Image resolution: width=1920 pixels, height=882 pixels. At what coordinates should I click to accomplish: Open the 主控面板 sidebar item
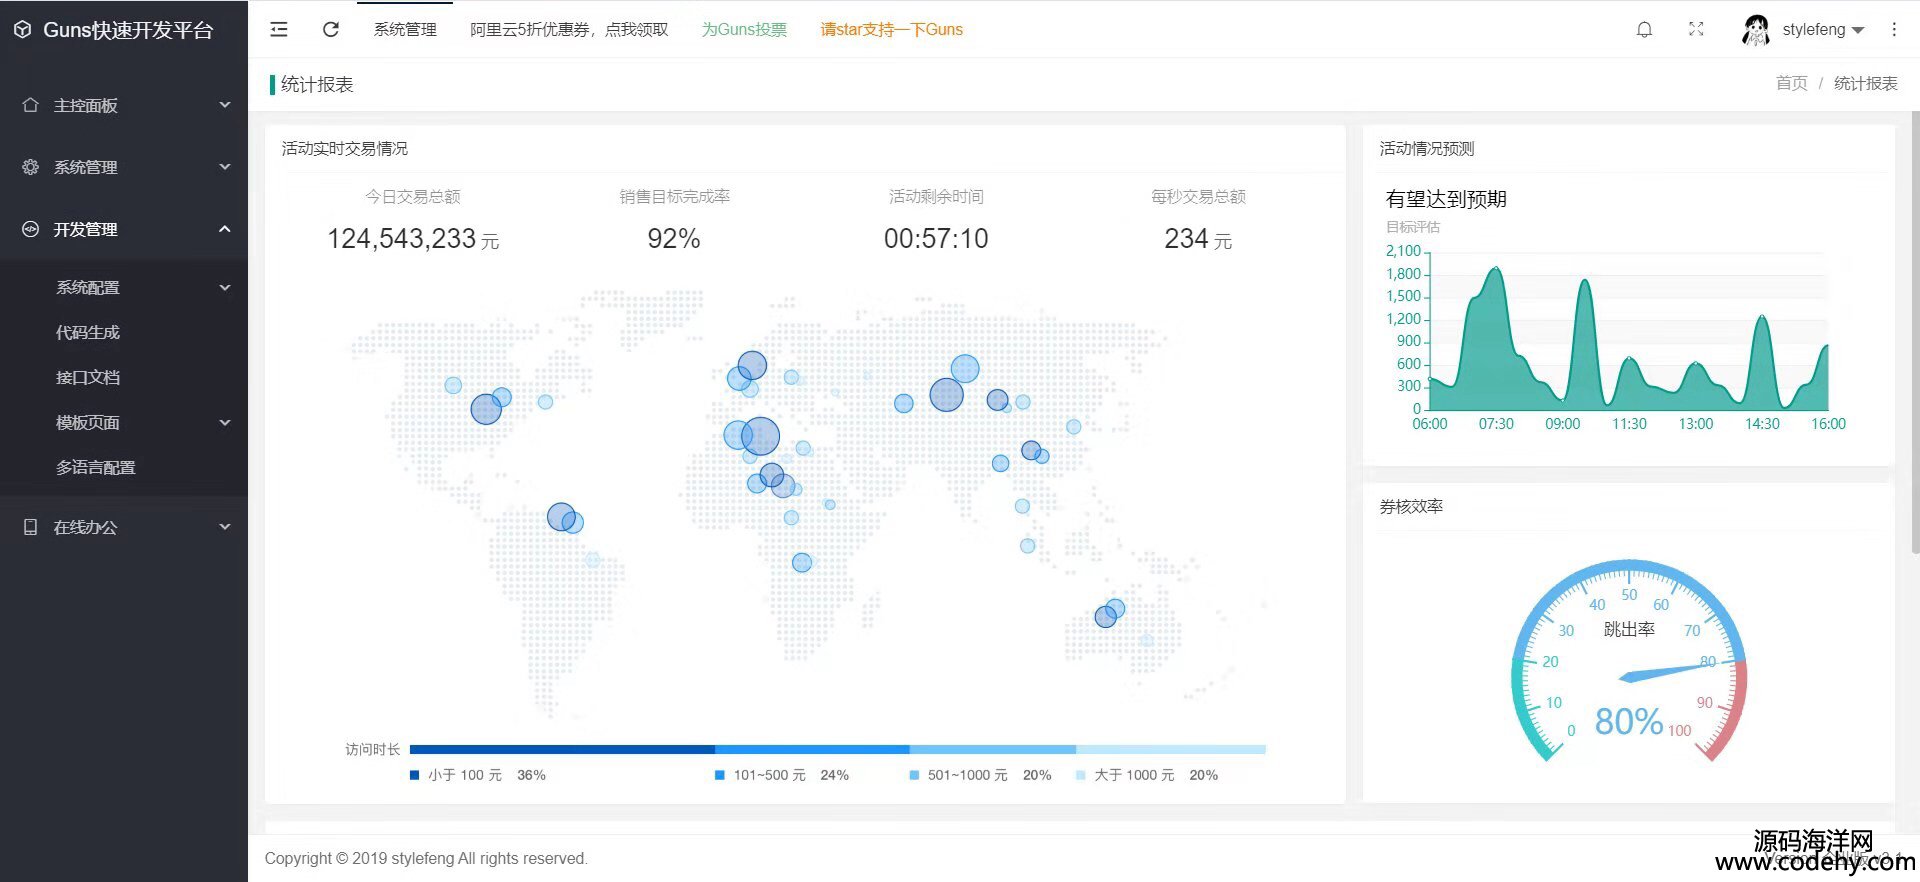point(124,105)
